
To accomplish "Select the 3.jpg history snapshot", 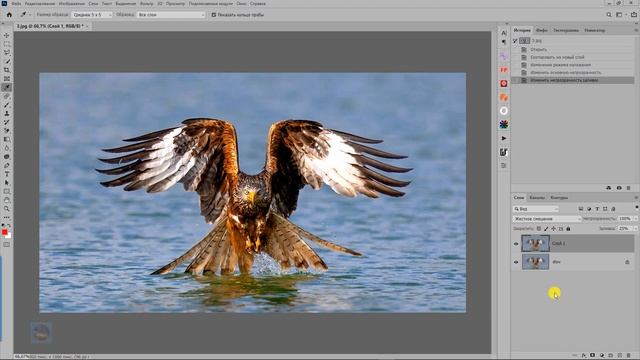I will (x=573, y=41).
